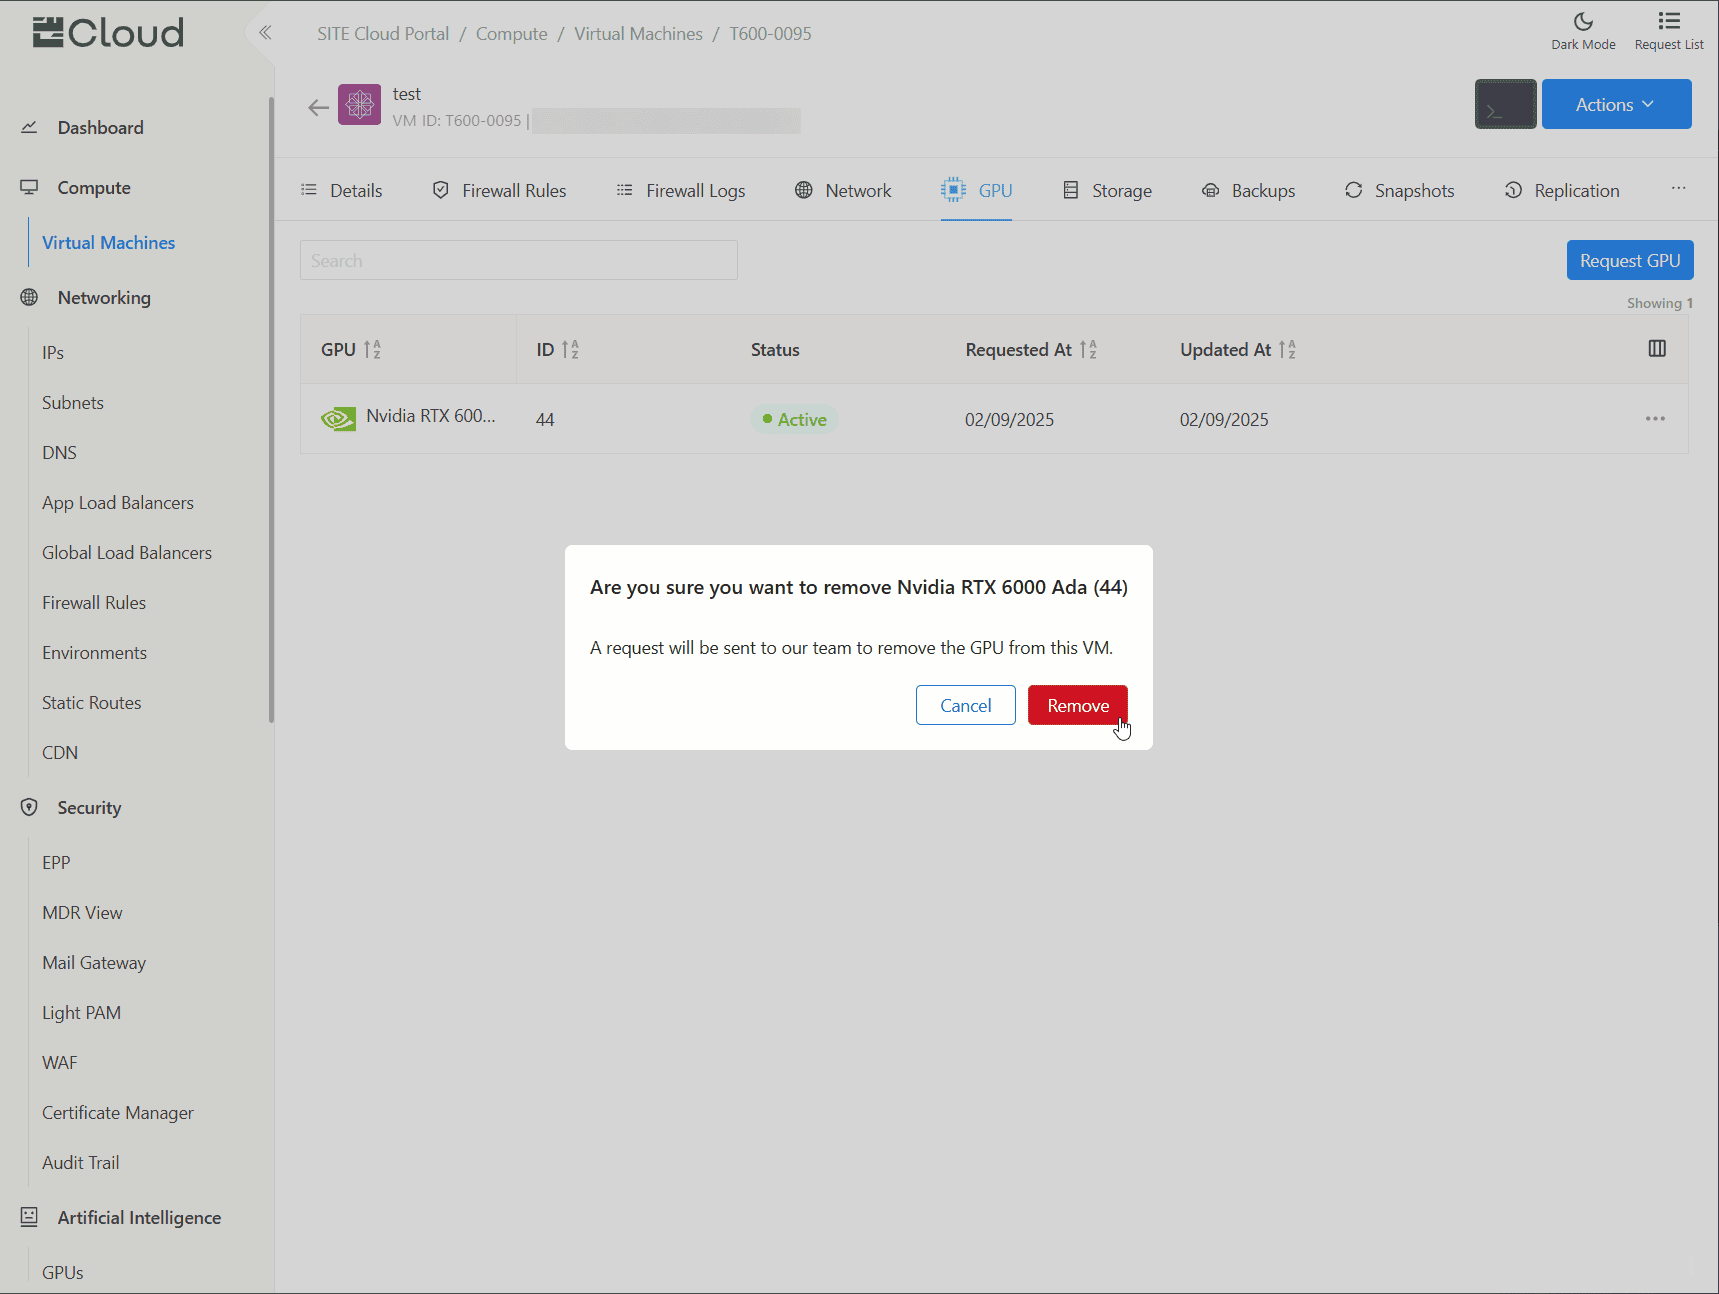This screenshot has width=1719, height=1294.
Task: Open the Request List icon
Action: click(1668, 22)
